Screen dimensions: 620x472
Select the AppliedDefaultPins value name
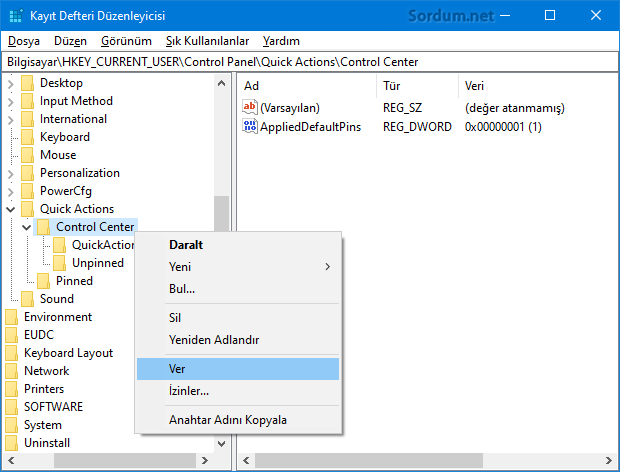[x=310, y=127]
